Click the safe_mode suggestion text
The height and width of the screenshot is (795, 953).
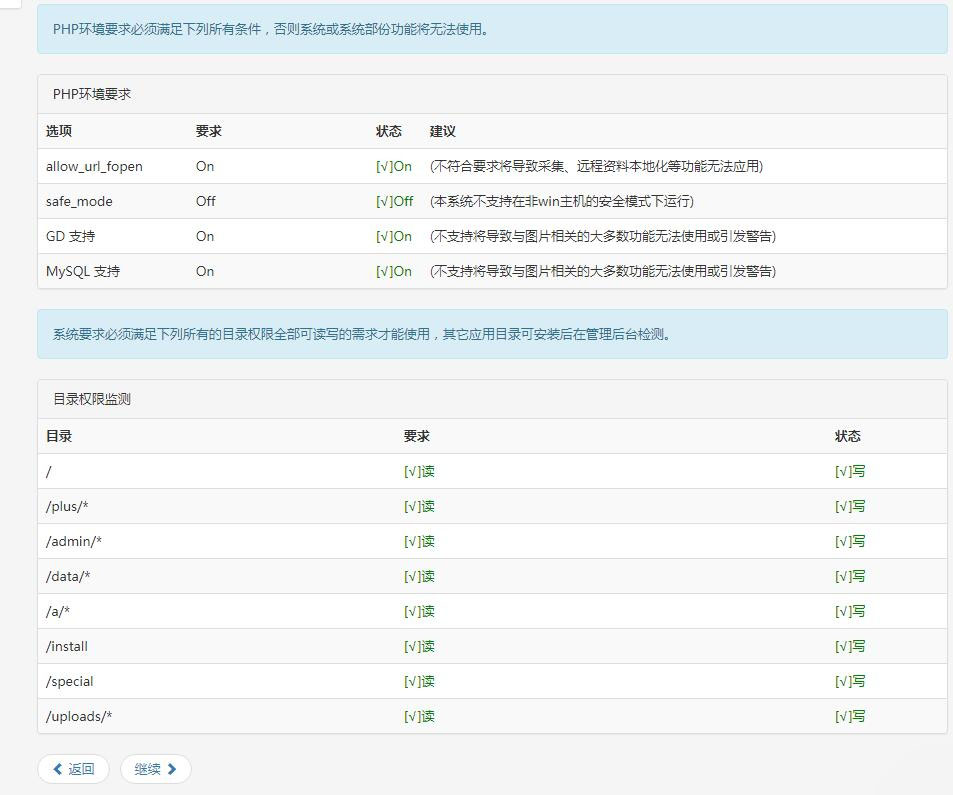(561, 201)
